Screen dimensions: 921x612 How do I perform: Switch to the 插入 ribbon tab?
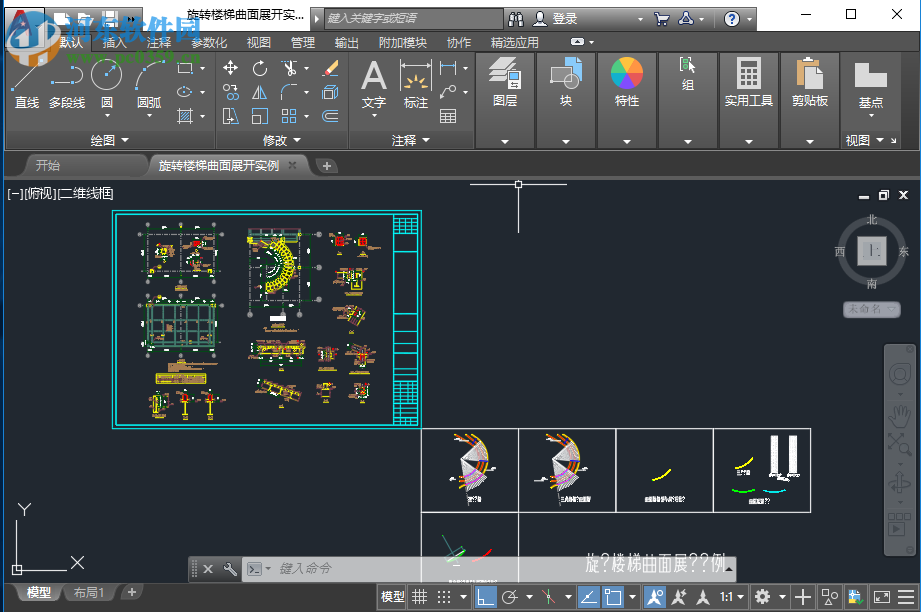(x=115, y=42)
